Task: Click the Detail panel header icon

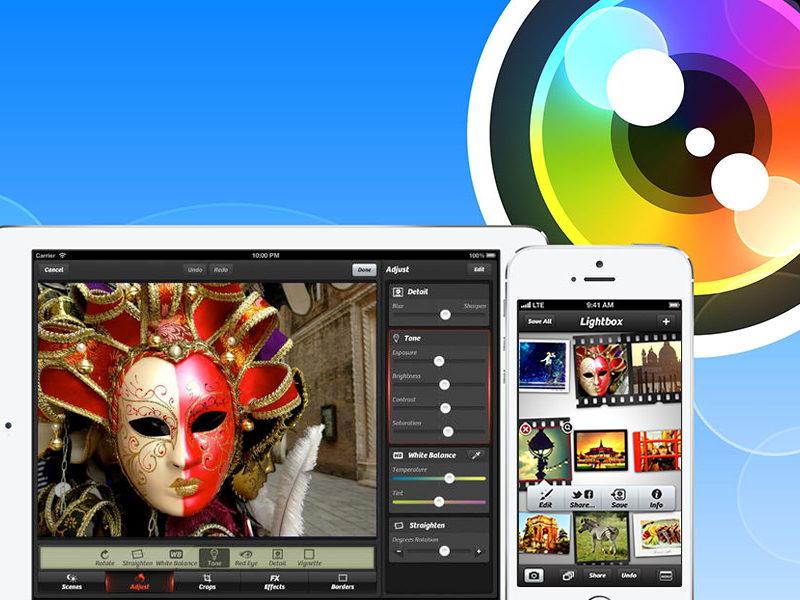Action: point(398,292)
